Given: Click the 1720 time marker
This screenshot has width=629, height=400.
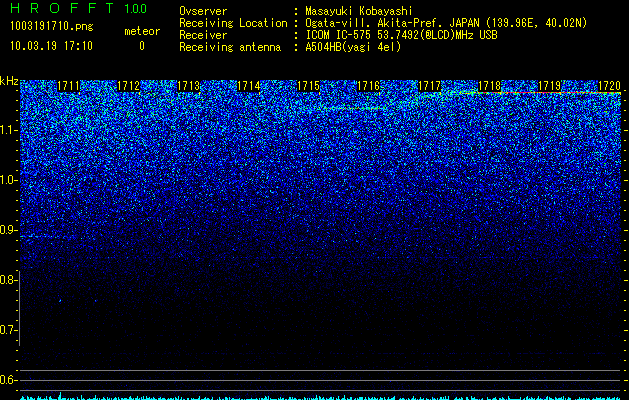Looking at the screenshot, I should pyautogui.click(x=609, y=86).
